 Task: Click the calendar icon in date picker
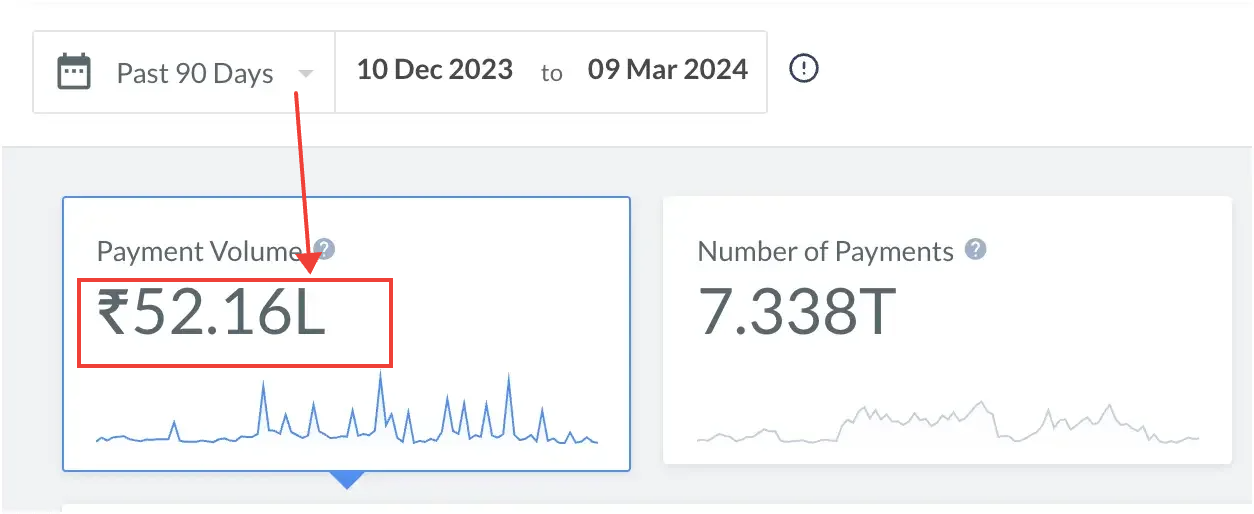pos(74,72)
